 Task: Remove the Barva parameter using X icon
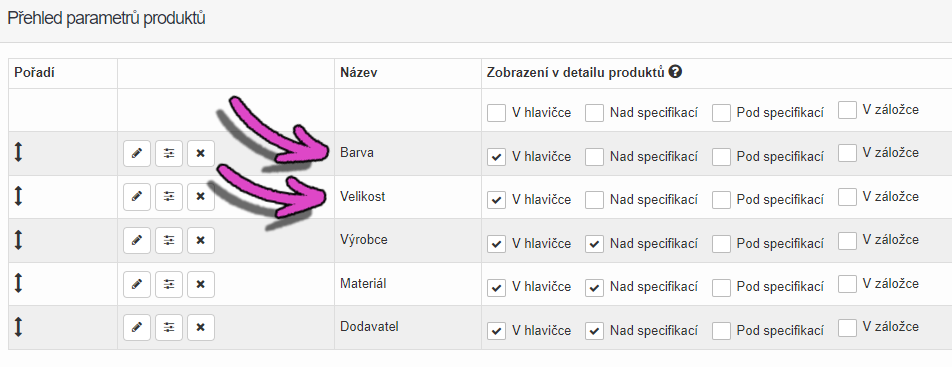click(x=201, y=153)
